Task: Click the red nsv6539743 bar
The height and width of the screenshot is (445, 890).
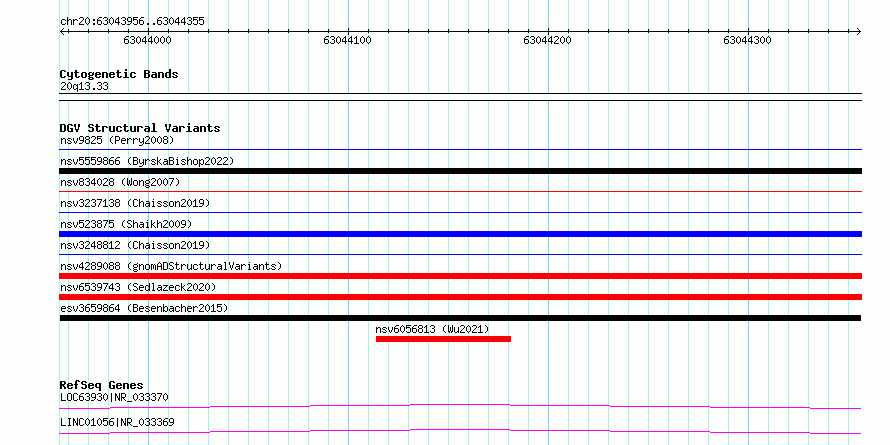Action: (461, 297)
